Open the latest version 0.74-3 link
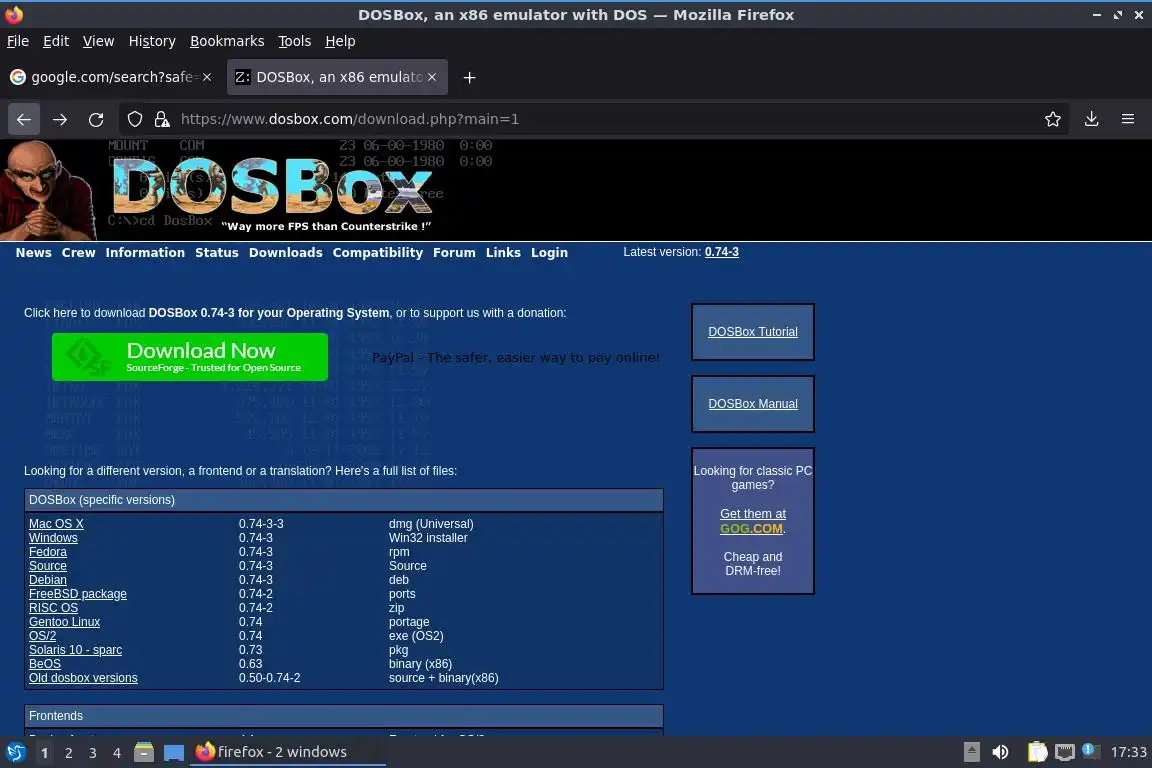Screen dimensions: 1152x768 [721, 252]
